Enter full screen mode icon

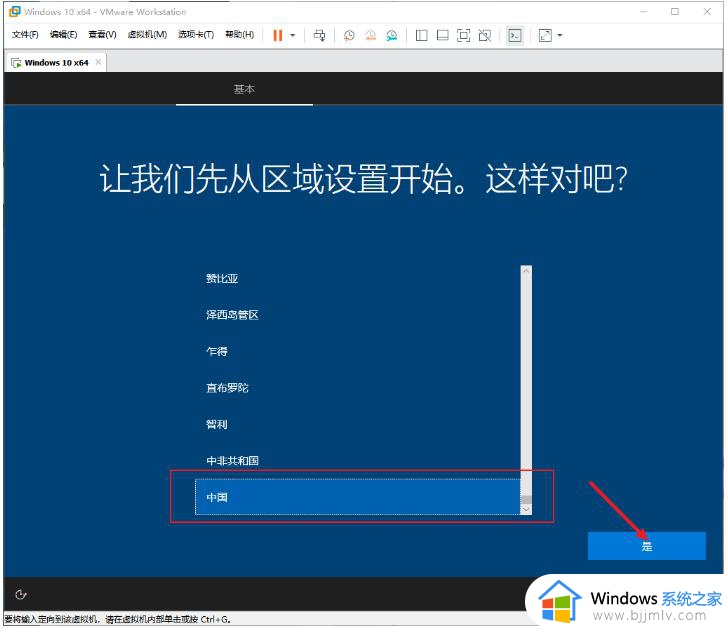pyautogui.click(x=464, y=36)
